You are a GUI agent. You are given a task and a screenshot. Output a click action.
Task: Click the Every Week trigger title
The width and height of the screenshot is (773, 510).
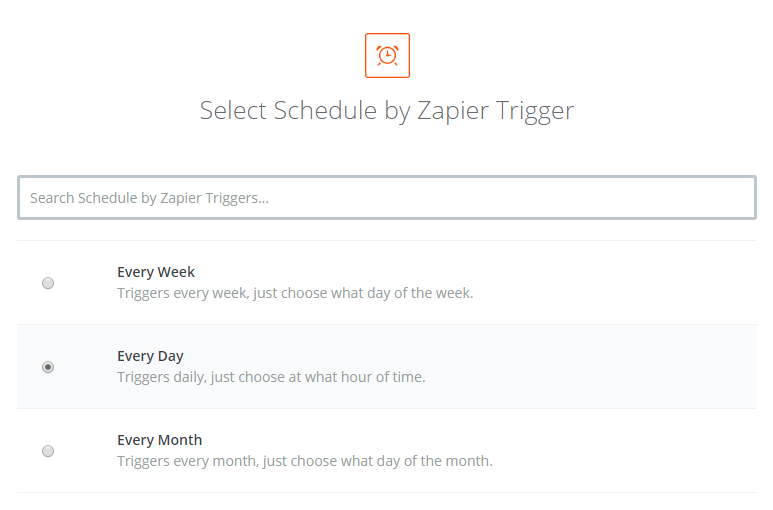(156, 272)
